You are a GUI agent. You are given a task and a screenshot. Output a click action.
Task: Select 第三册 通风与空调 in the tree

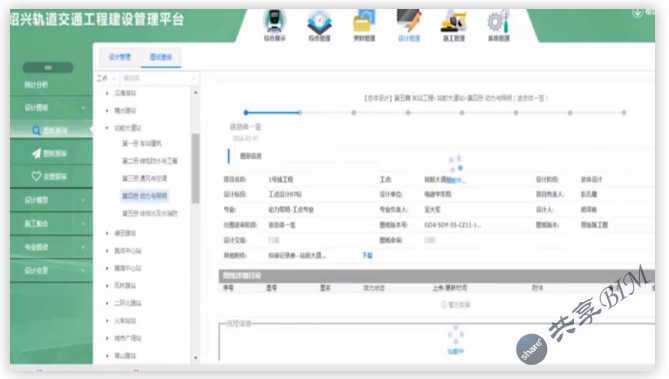(x=144, y=178)
